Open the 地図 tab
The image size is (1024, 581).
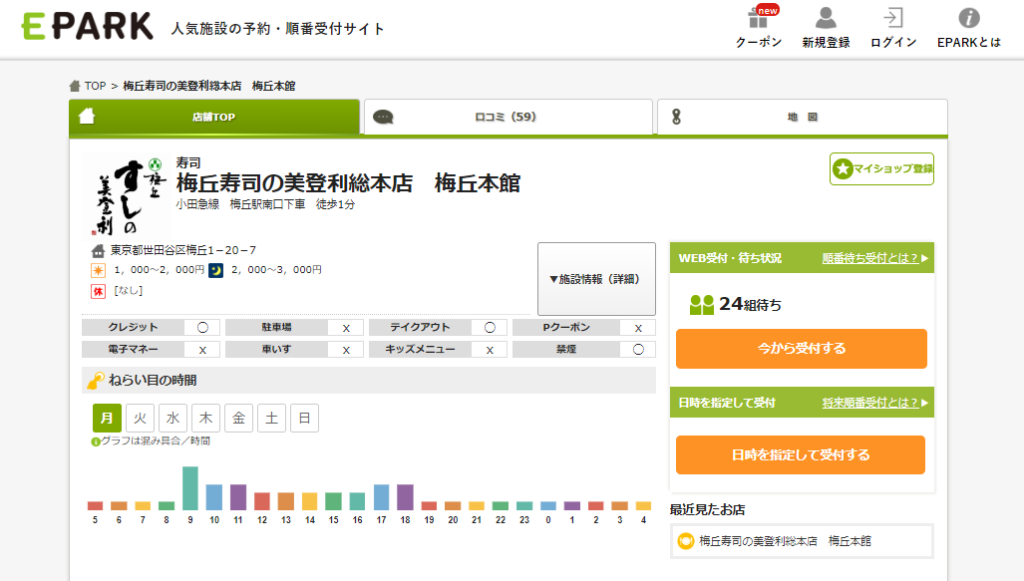[x=802, y=117]
